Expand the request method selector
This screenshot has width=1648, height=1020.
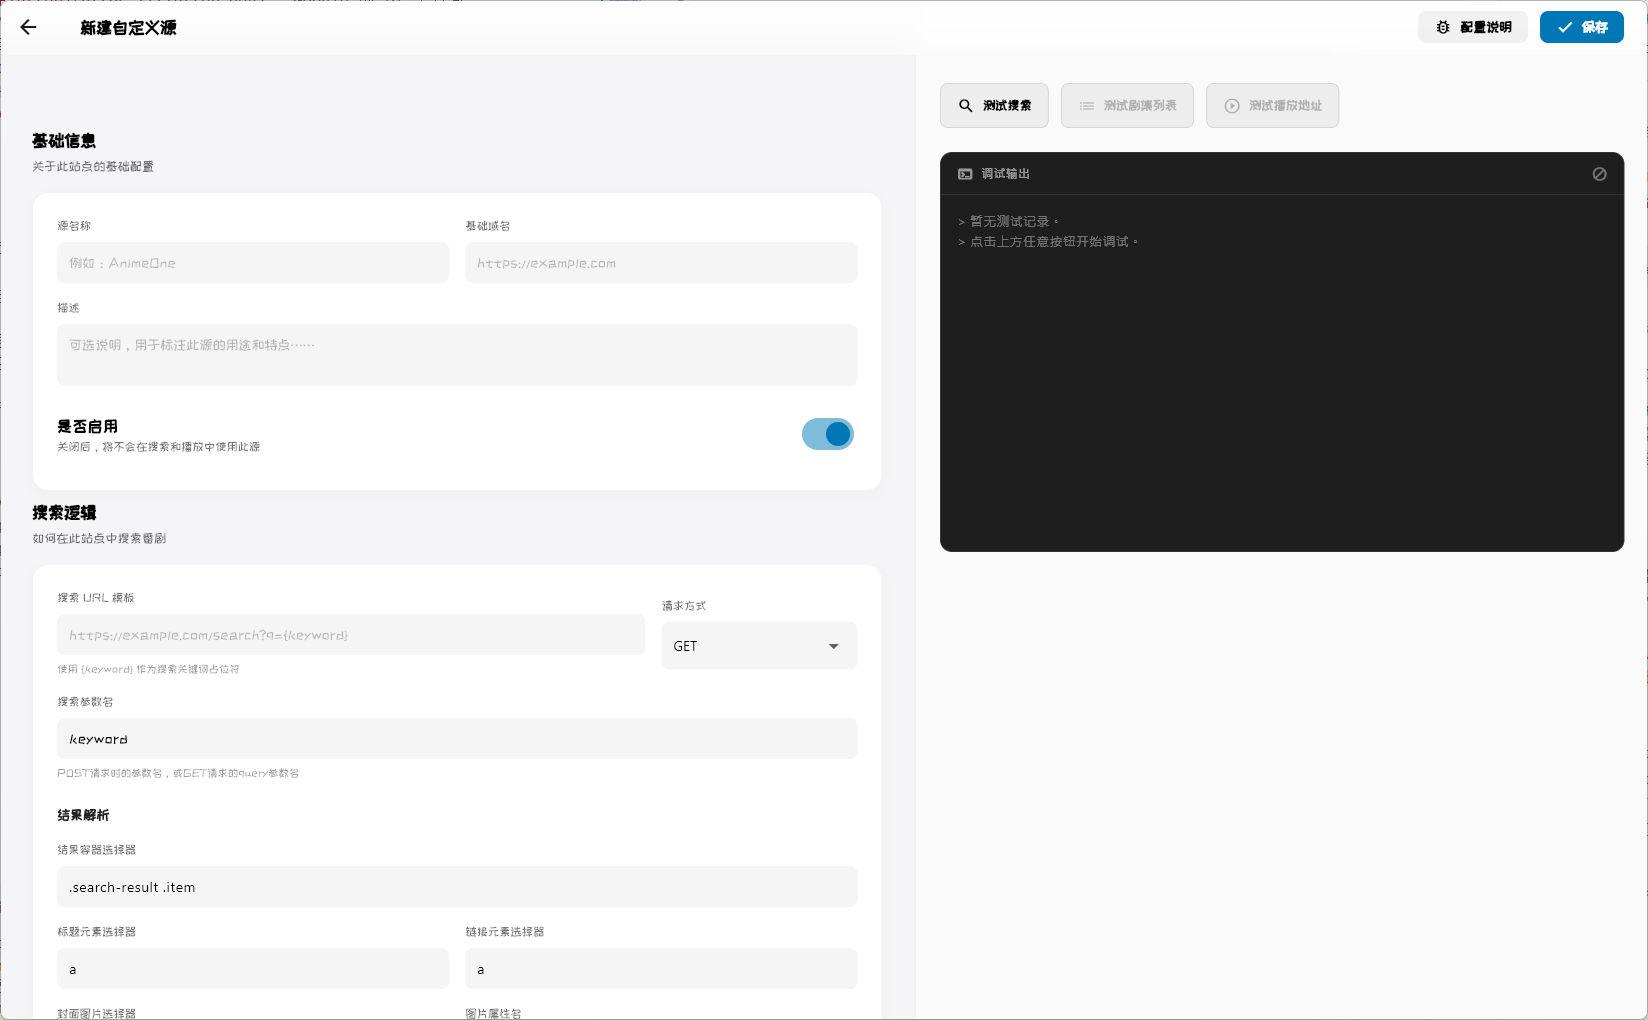coord(759,645)
